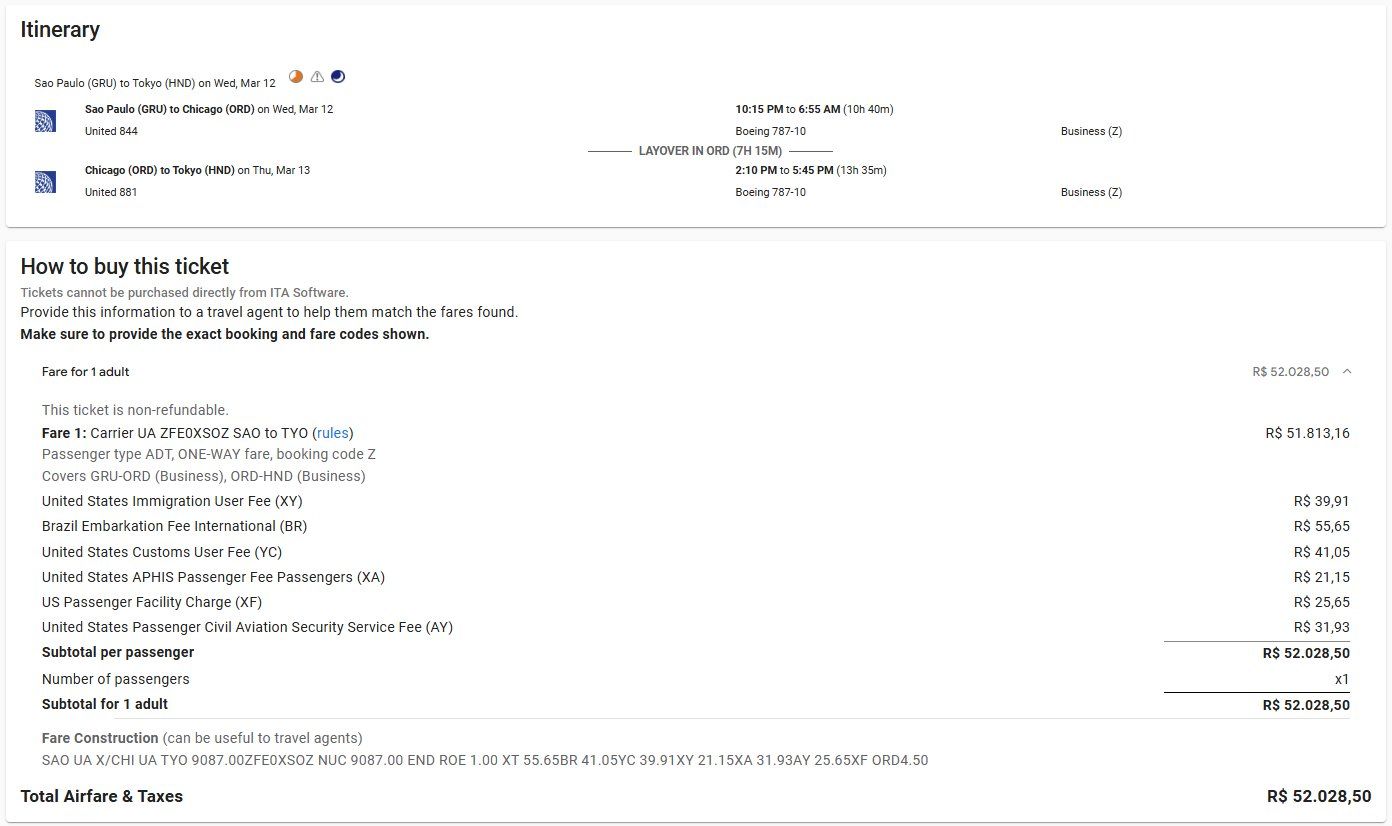The height and width of the screenshot is (826, 1392).
Task: Click the R$ 21,15 fee amount
Action: coord(1321,577)
